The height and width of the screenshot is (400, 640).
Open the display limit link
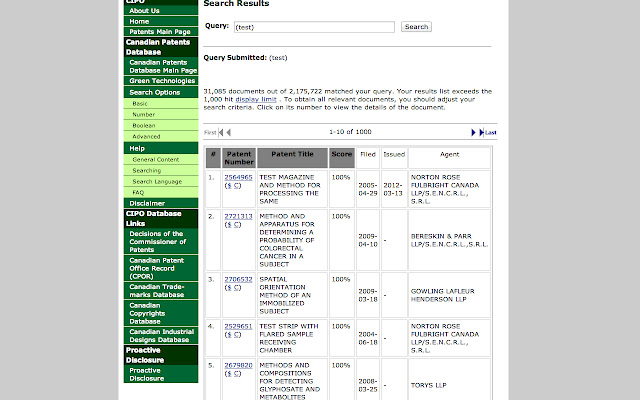(x=256, y=99)
